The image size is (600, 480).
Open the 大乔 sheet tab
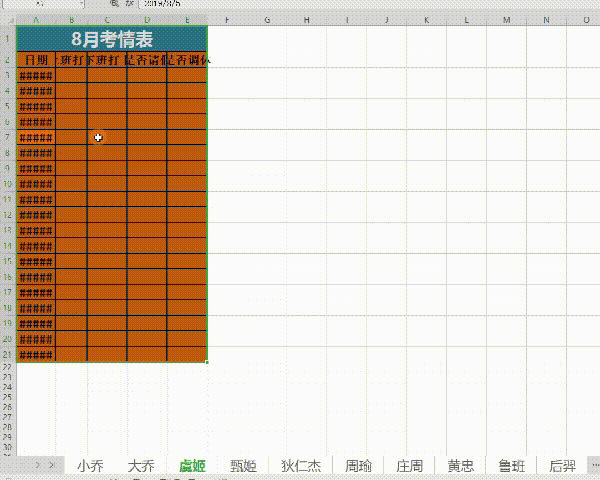(141, 466)
